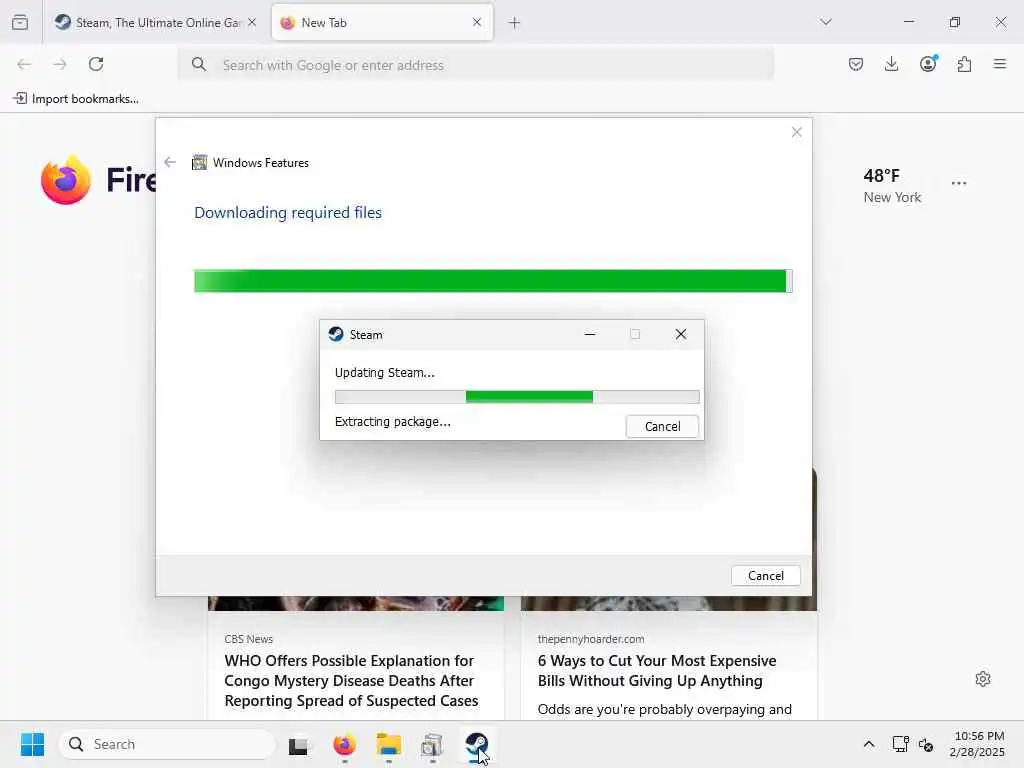The width and height of the screenshot is (1024, 768).
Task: Open the Extensions icon
Action: click(x=964, y=64)
